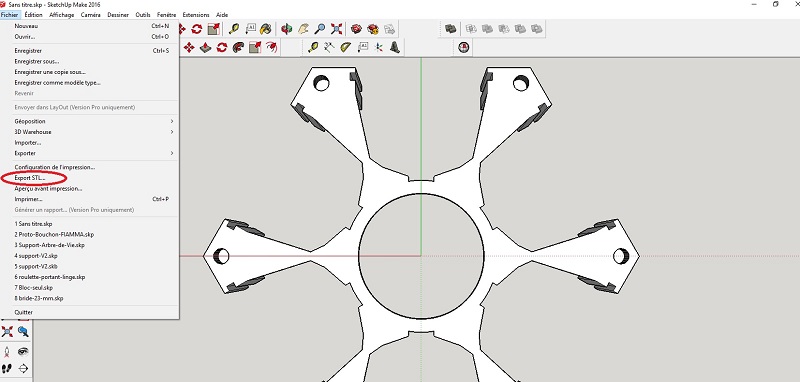Select the top-row Rotate tool beside Scale
Image resolution: width=800 pixels, height=382 pixels.
(x=197, y=29)
